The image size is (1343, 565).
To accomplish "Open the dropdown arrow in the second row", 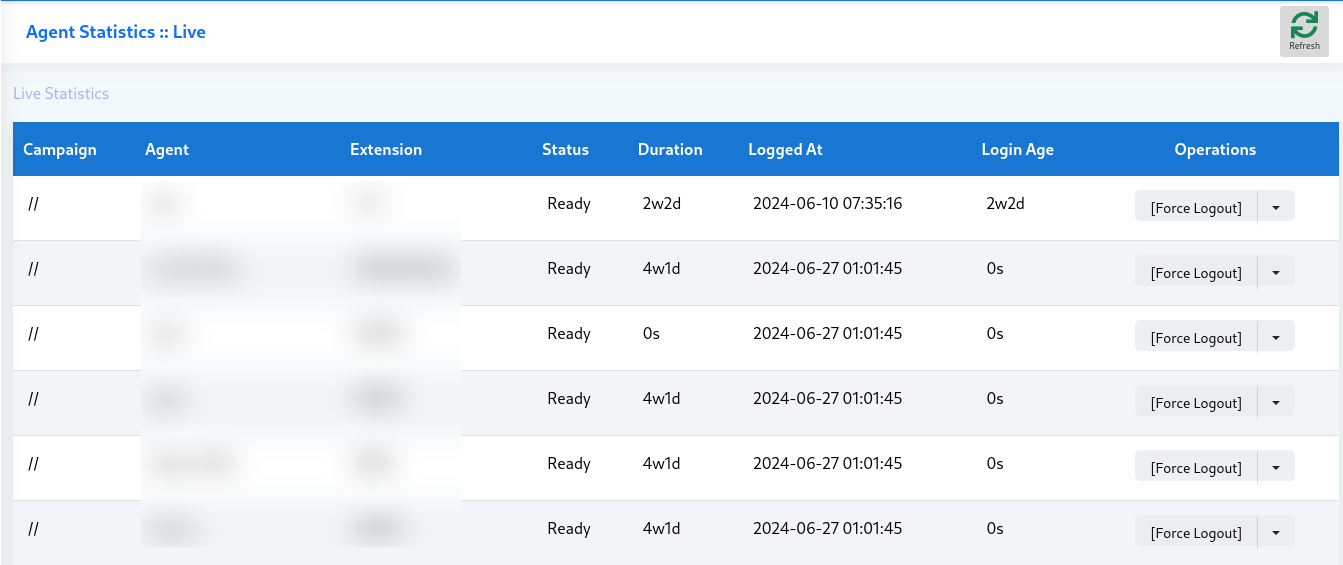I will pos(1276,272).
